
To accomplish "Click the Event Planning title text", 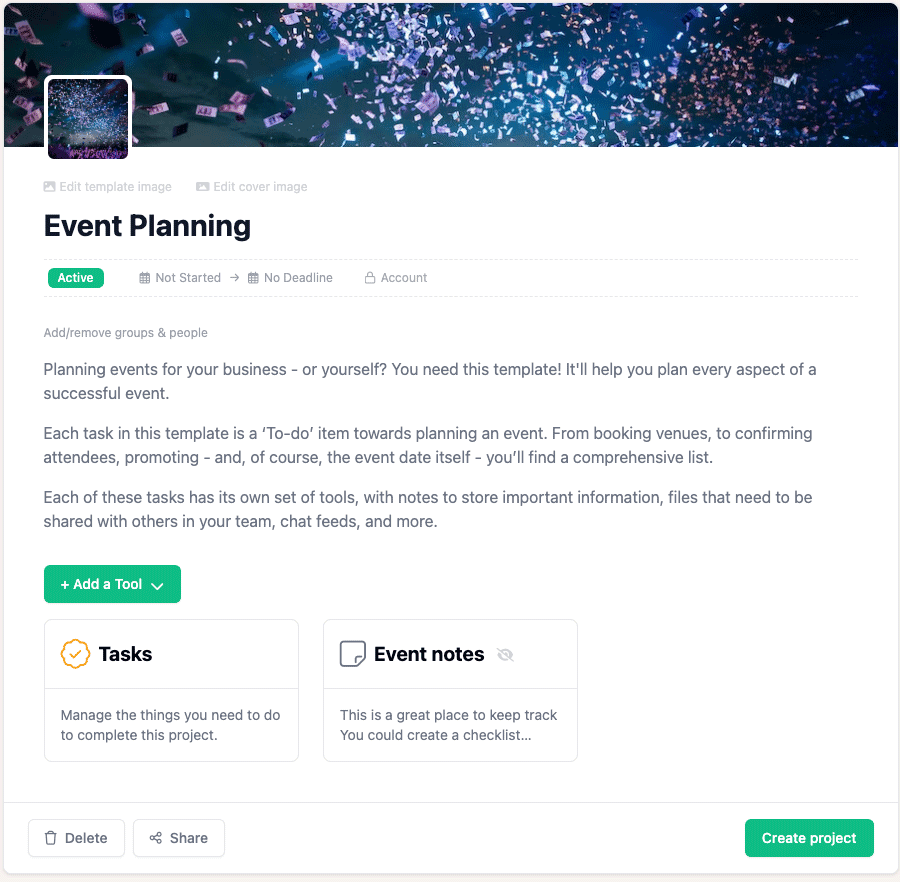I will coord(146,226).
